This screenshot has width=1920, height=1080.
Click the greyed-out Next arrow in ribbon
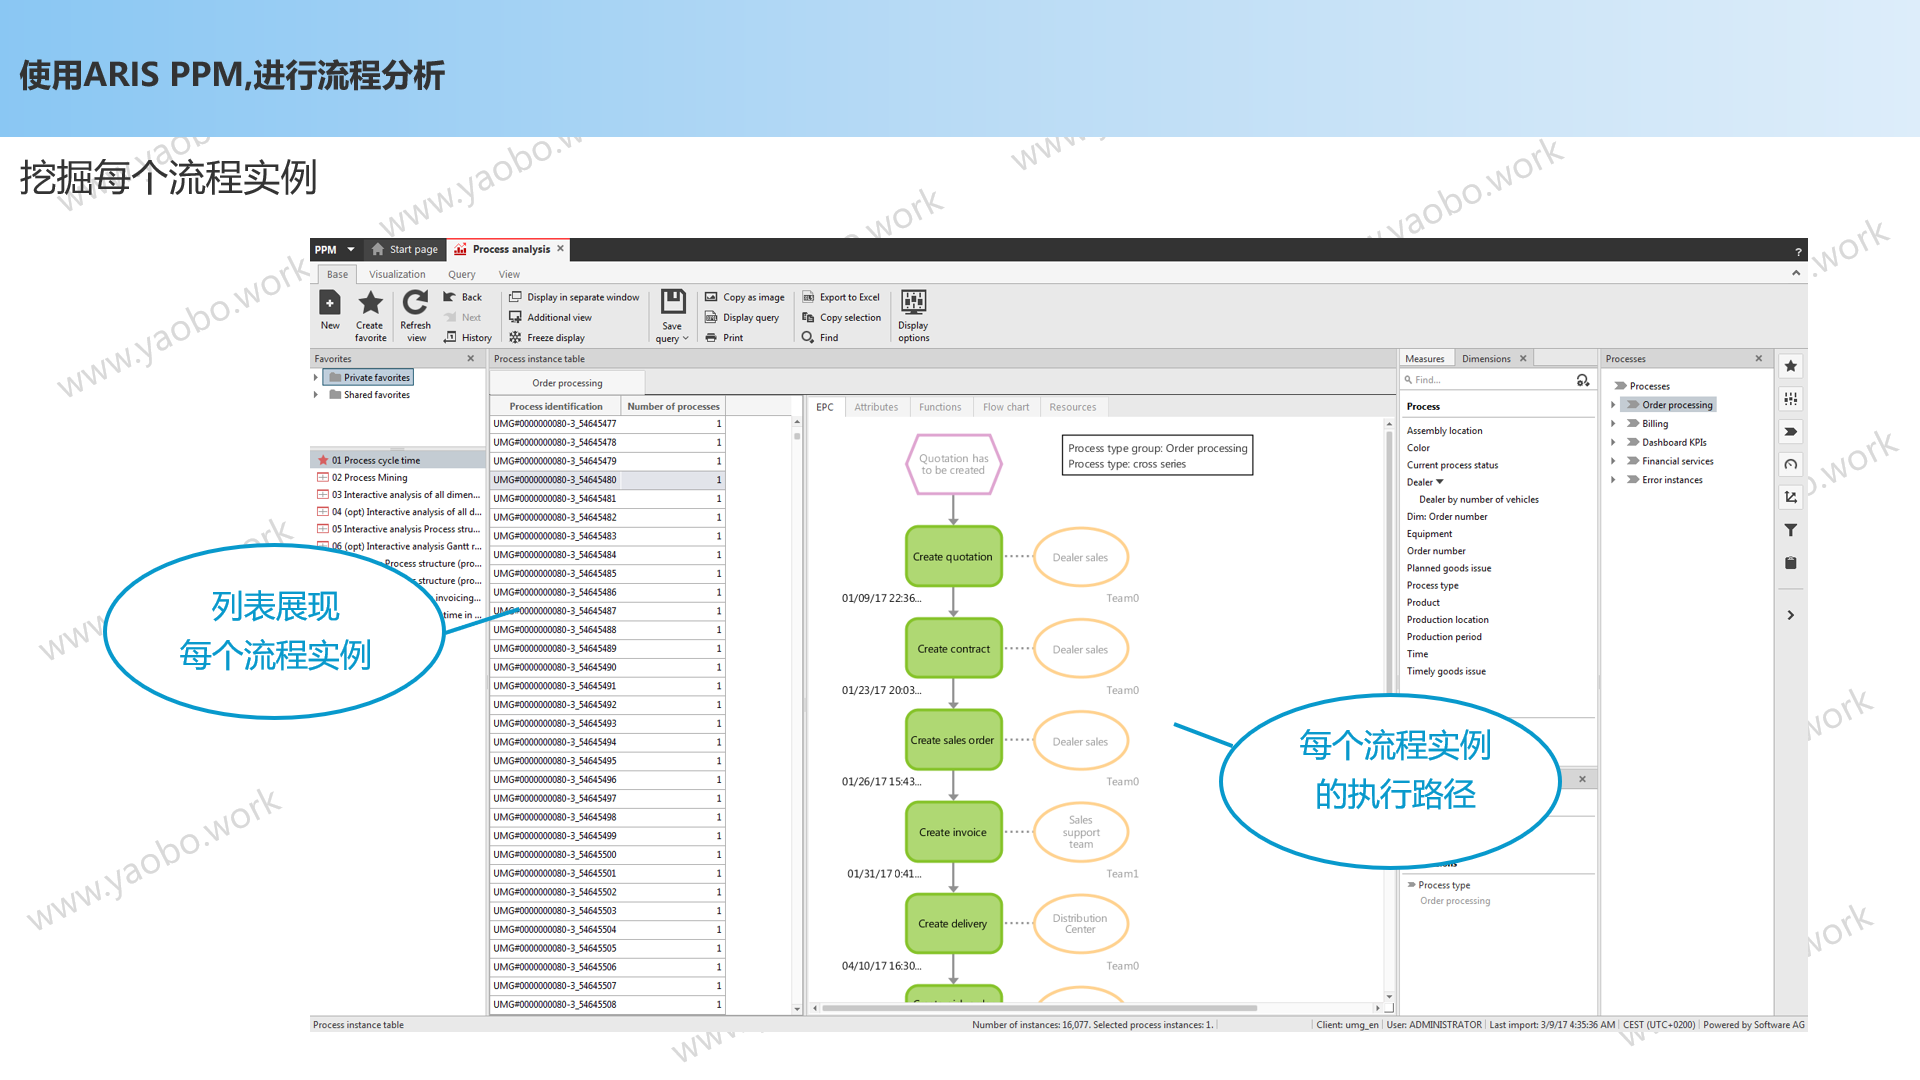[x=450, y=317]
